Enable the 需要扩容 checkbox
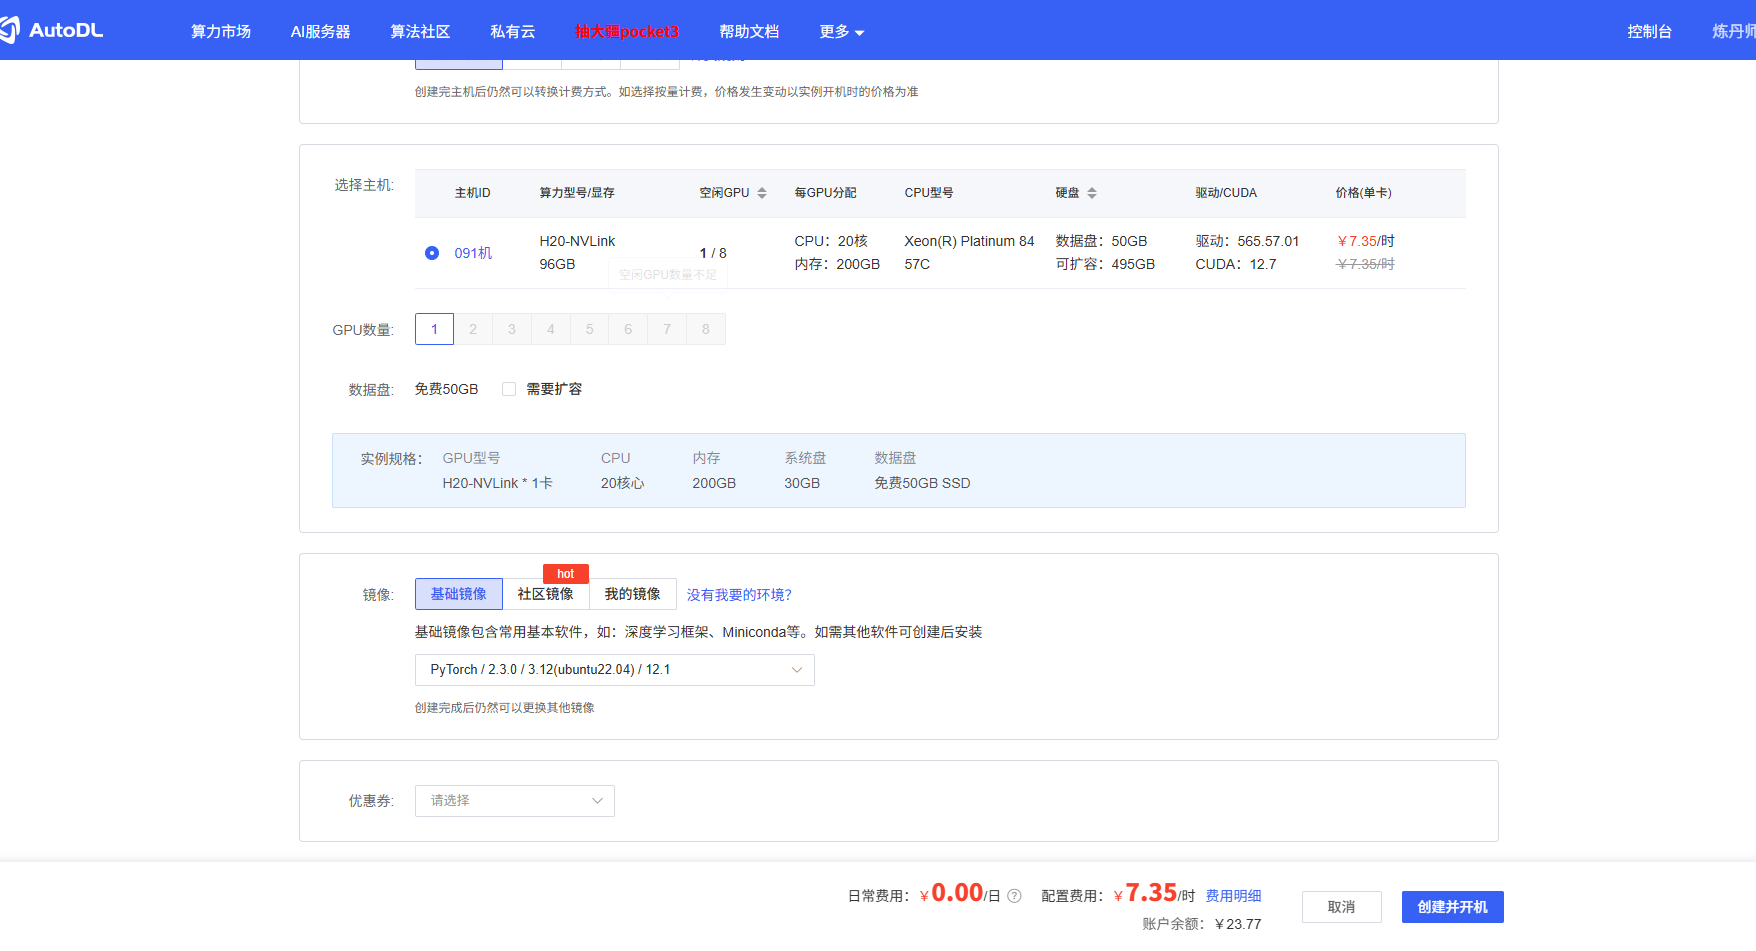This screenshot has height=951, width=1756. [509, 389]
